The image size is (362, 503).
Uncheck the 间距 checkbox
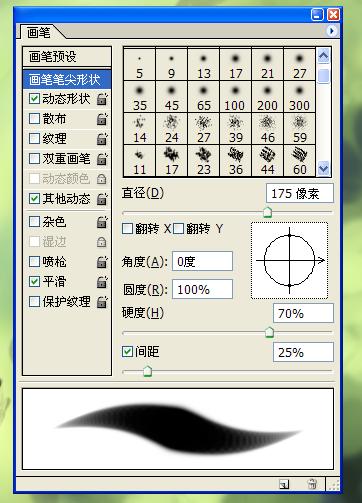(x=127, y=351)
